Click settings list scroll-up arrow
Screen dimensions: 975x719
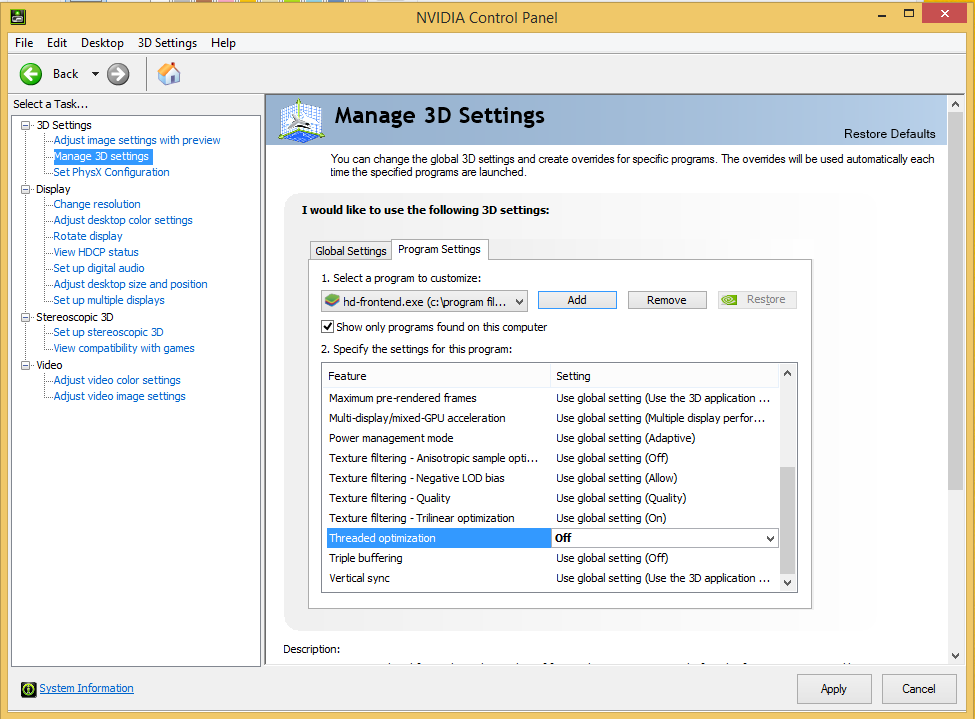pos(788,373)
